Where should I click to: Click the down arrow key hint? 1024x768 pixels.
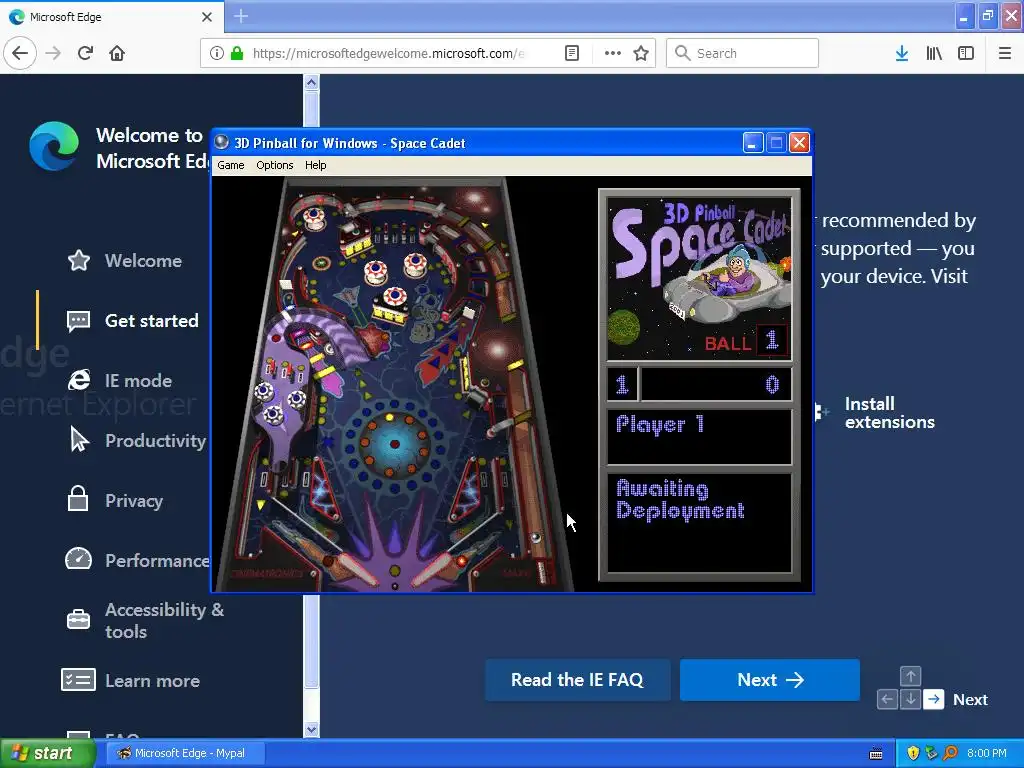(x=910, y=699)
